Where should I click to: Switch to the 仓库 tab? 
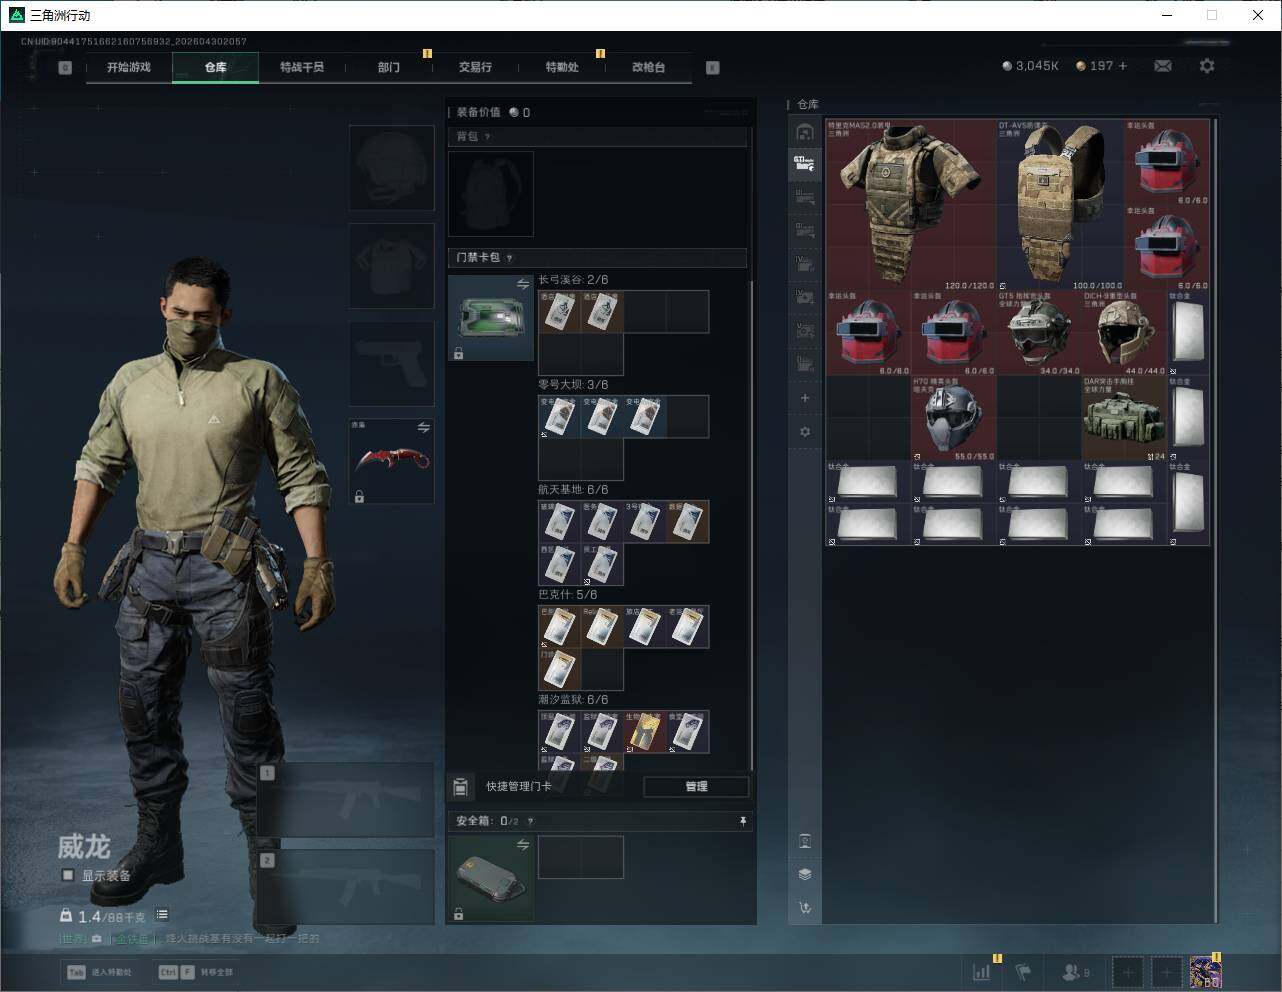point(216,67)
